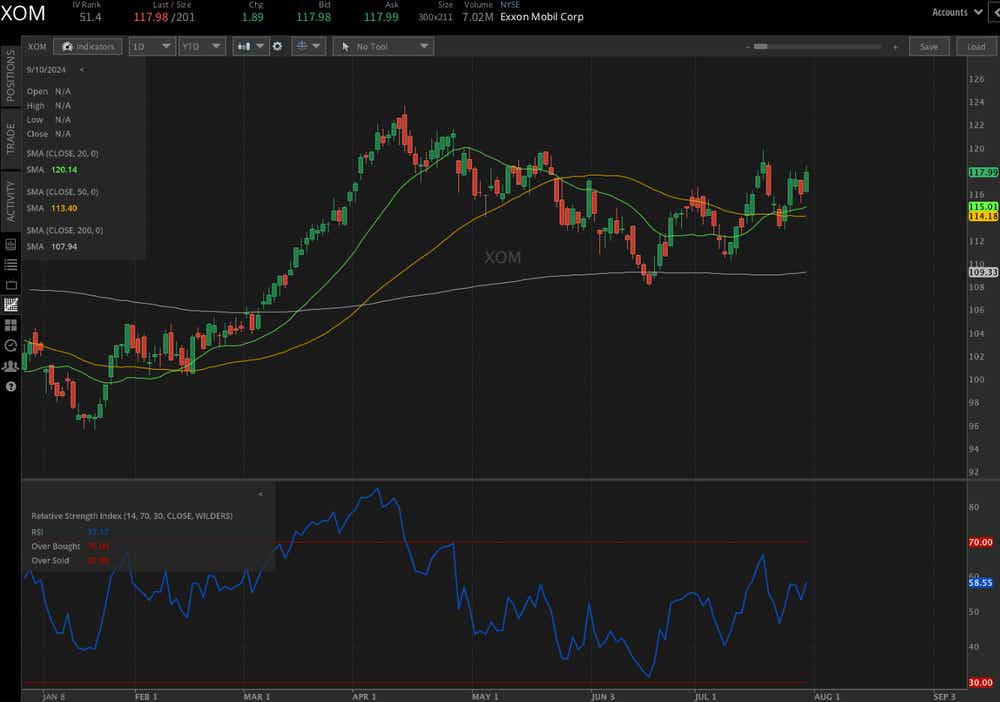This screenshot has height=702, width=1000.
Task: Open the No Tool drawing dropdown
Action: (383, 47)
